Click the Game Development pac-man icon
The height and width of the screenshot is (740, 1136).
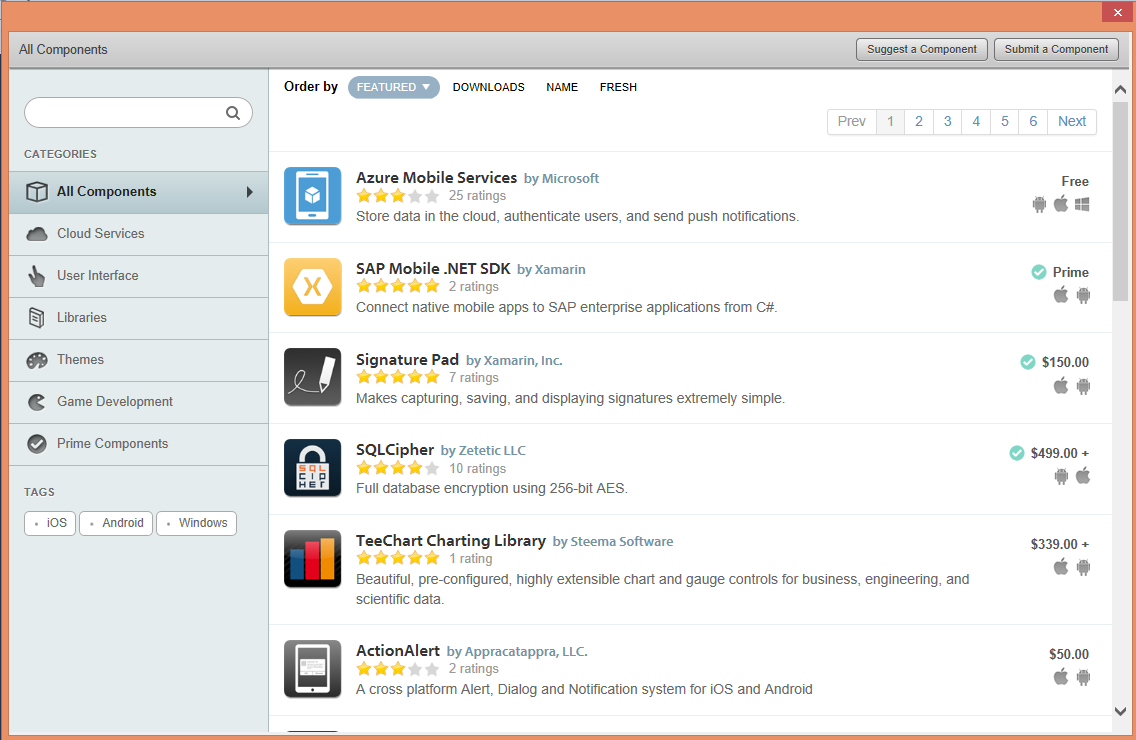click(37, 402)
